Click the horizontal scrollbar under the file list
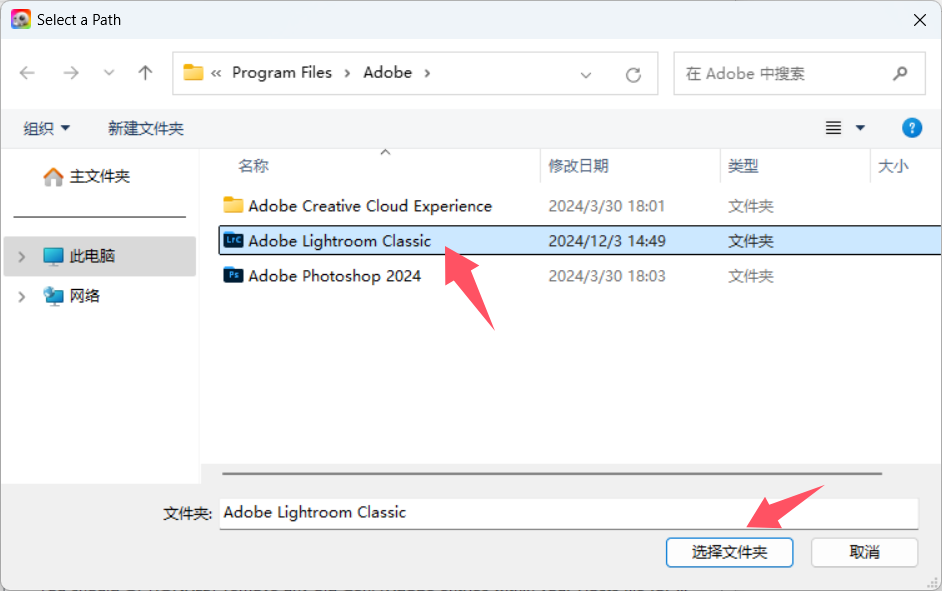The image size is (942, 591). click(x=552, y=473)
